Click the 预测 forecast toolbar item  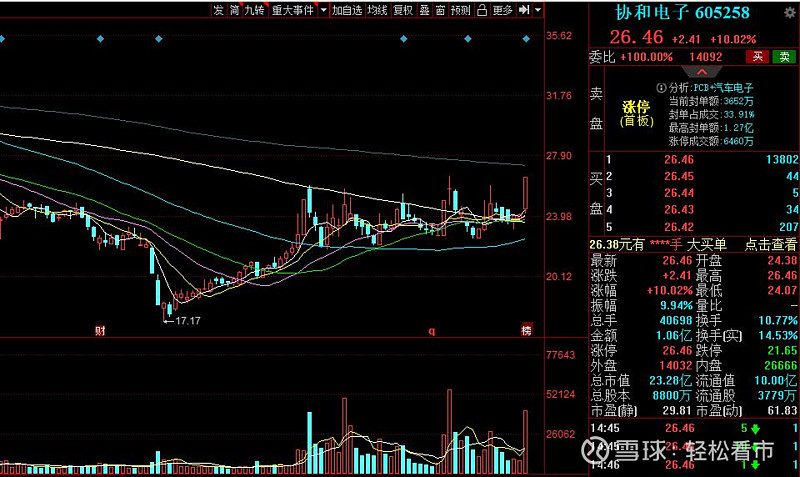coord(460,10)
